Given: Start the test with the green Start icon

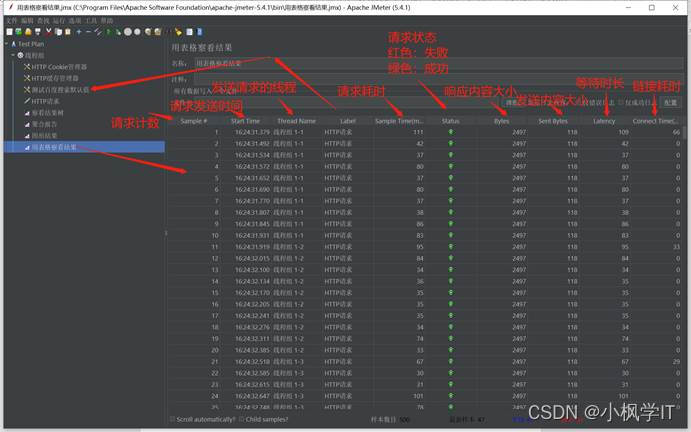Looking at the screenshot, I should (108, 32).
